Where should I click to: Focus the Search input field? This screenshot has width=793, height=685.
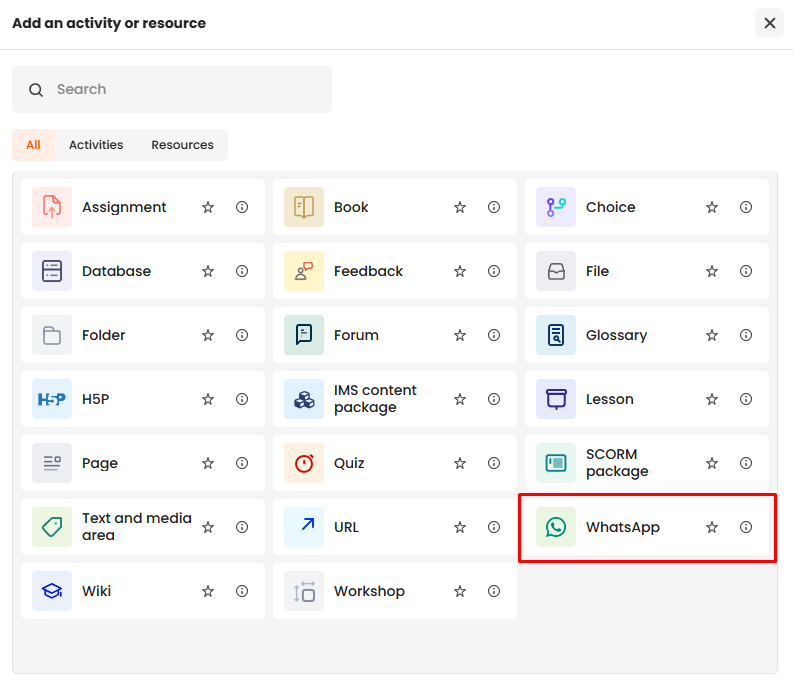pos(172,90)
